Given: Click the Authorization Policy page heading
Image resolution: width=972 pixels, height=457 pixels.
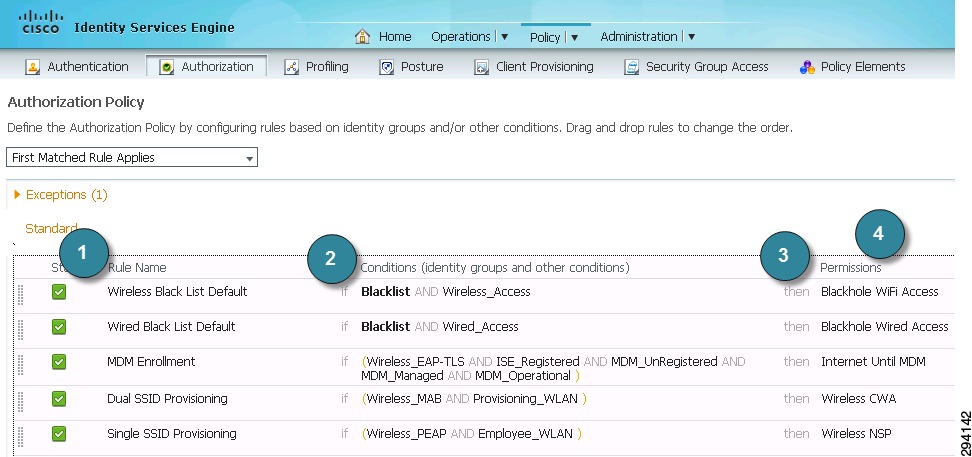Looking at the screenshot, I should 76,102.
